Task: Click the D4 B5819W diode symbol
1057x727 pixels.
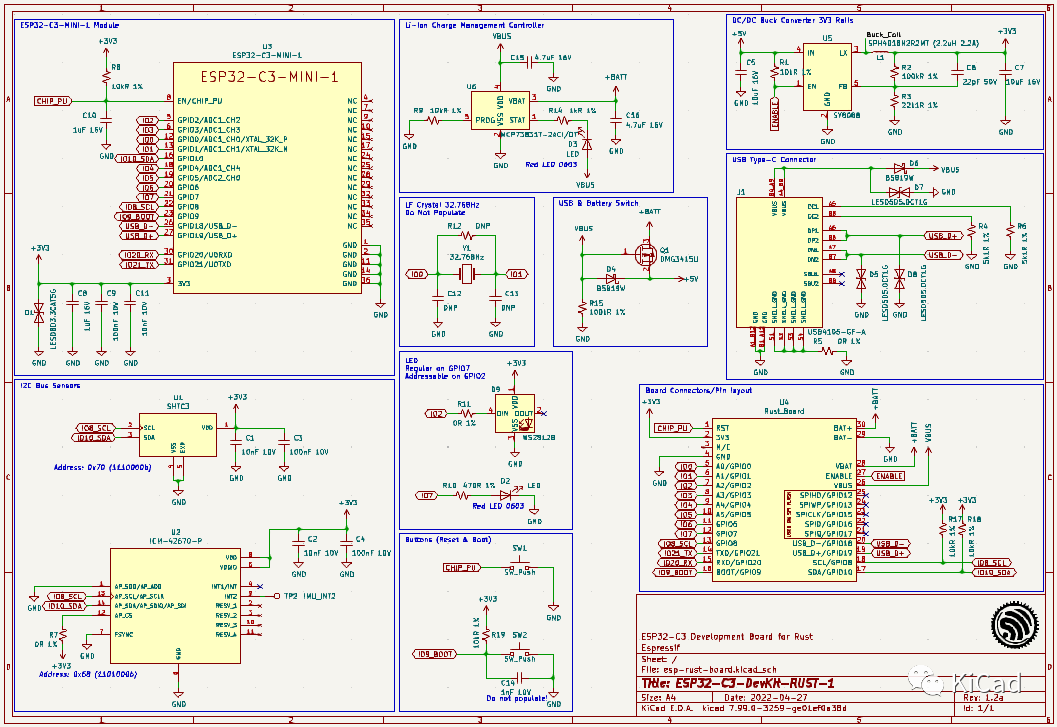Action: (611, 279)
